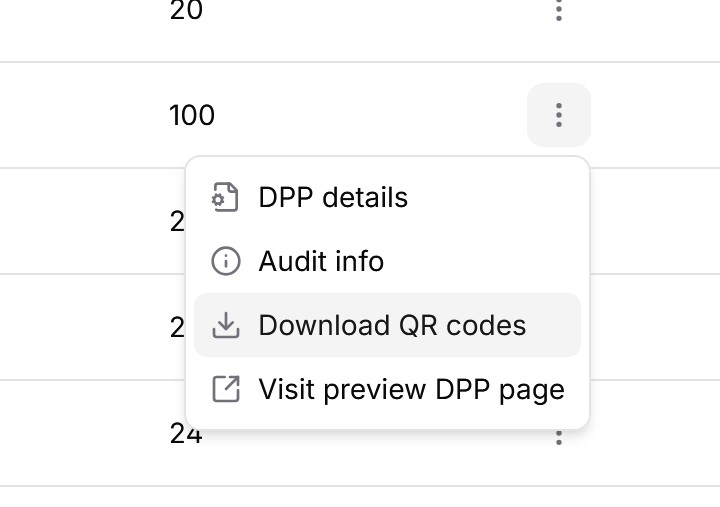This screenshot has height=507, width=720.
Task: Click the external link icon
Action: tap(226, 389)
